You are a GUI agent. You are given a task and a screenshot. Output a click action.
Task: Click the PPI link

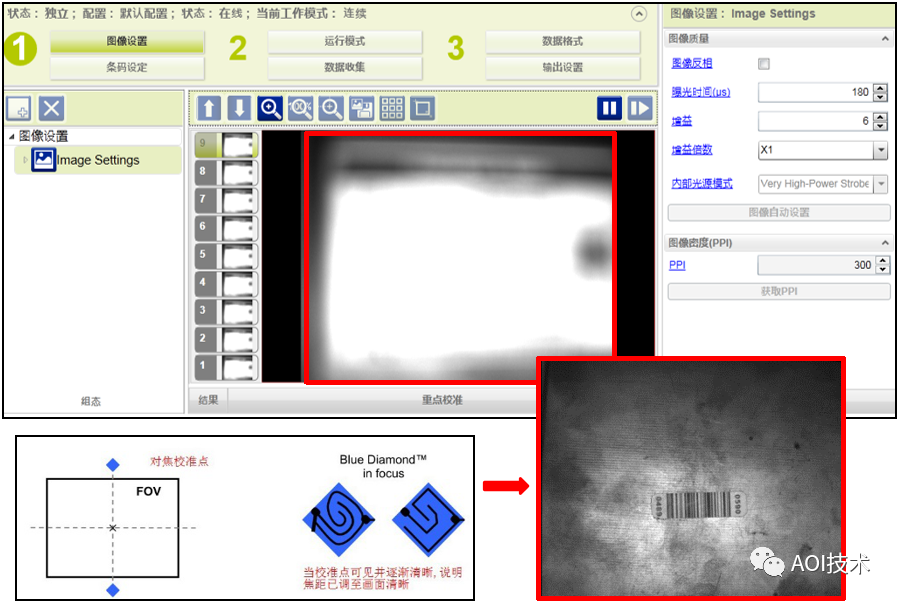(677, 265)
